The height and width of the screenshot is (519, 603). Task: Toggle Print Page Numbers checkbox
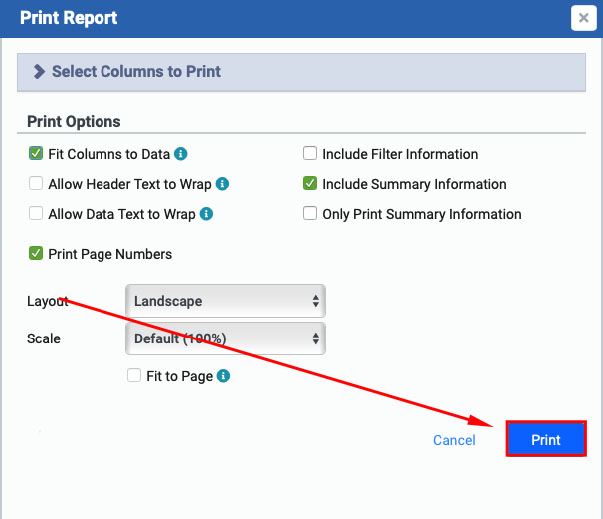coord(36,253)
